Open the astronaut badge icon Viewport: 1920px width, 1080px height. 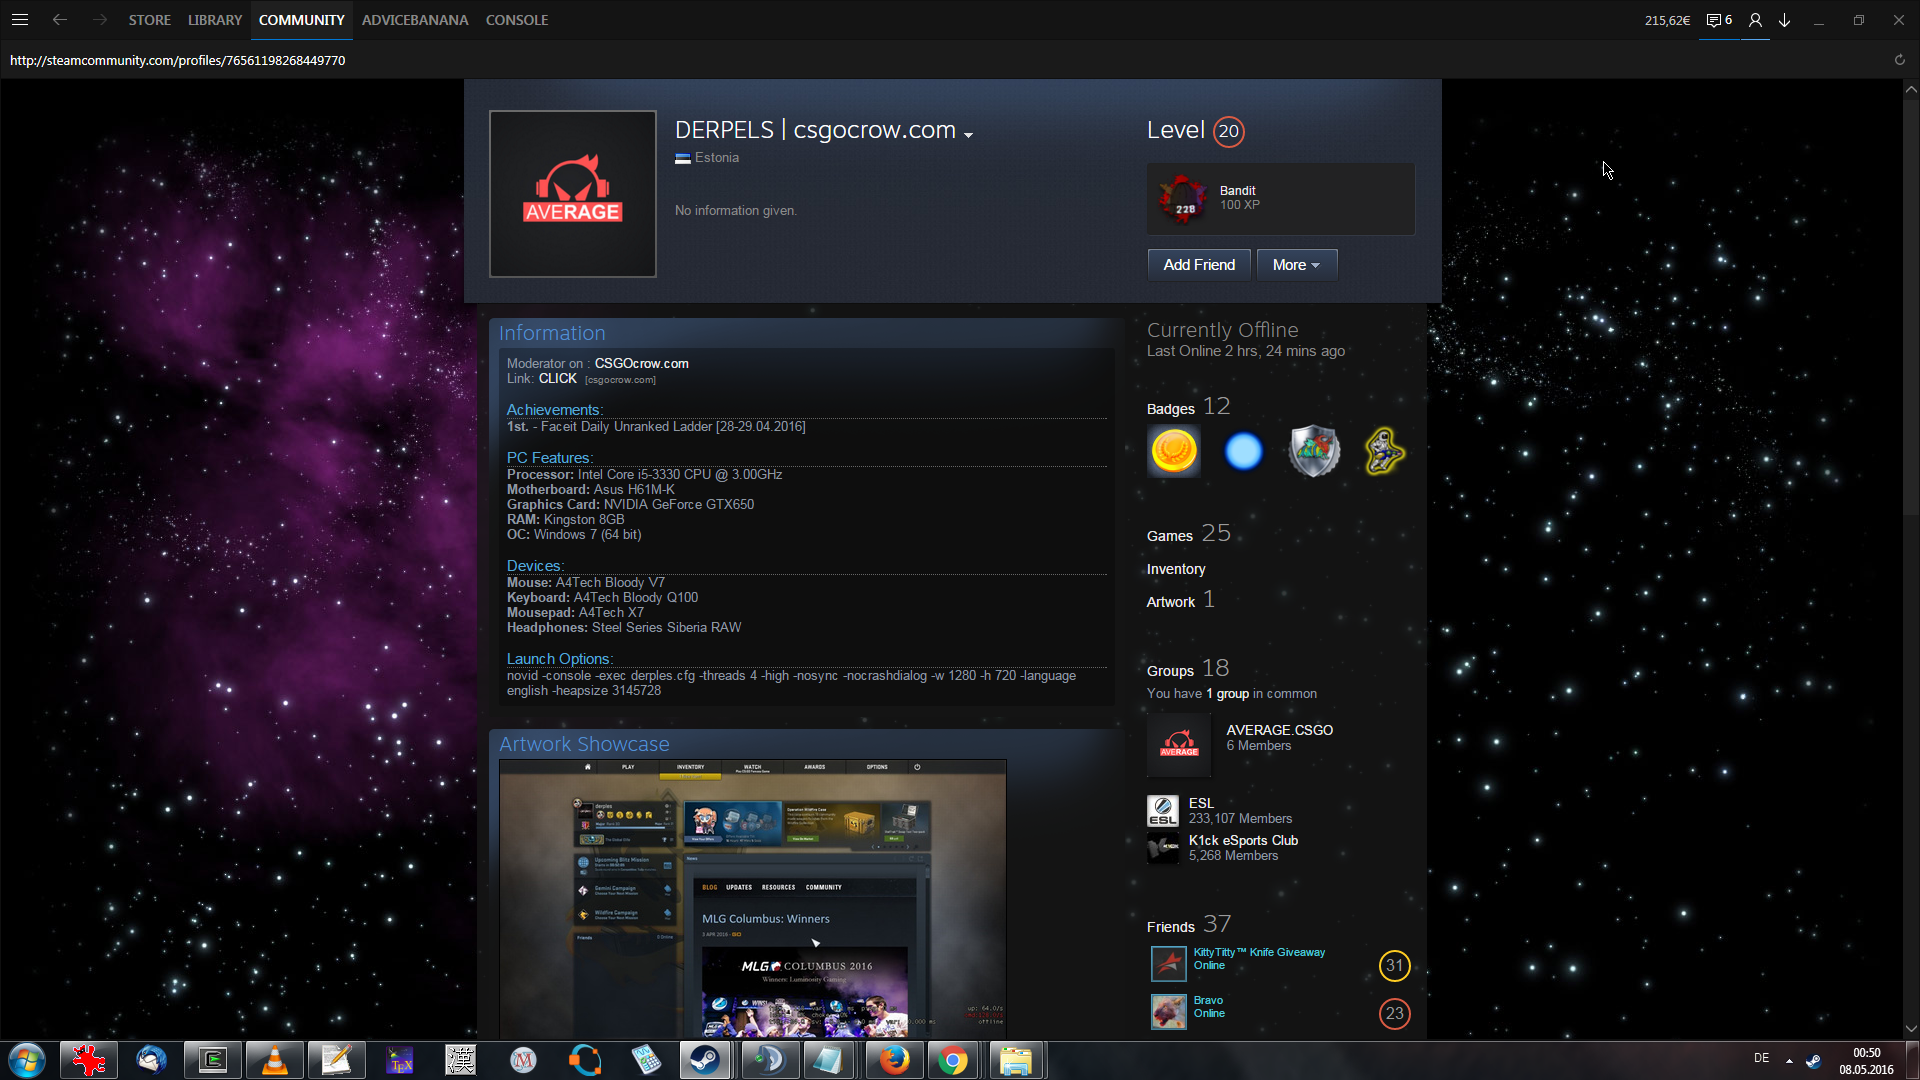coord(1384,451)
